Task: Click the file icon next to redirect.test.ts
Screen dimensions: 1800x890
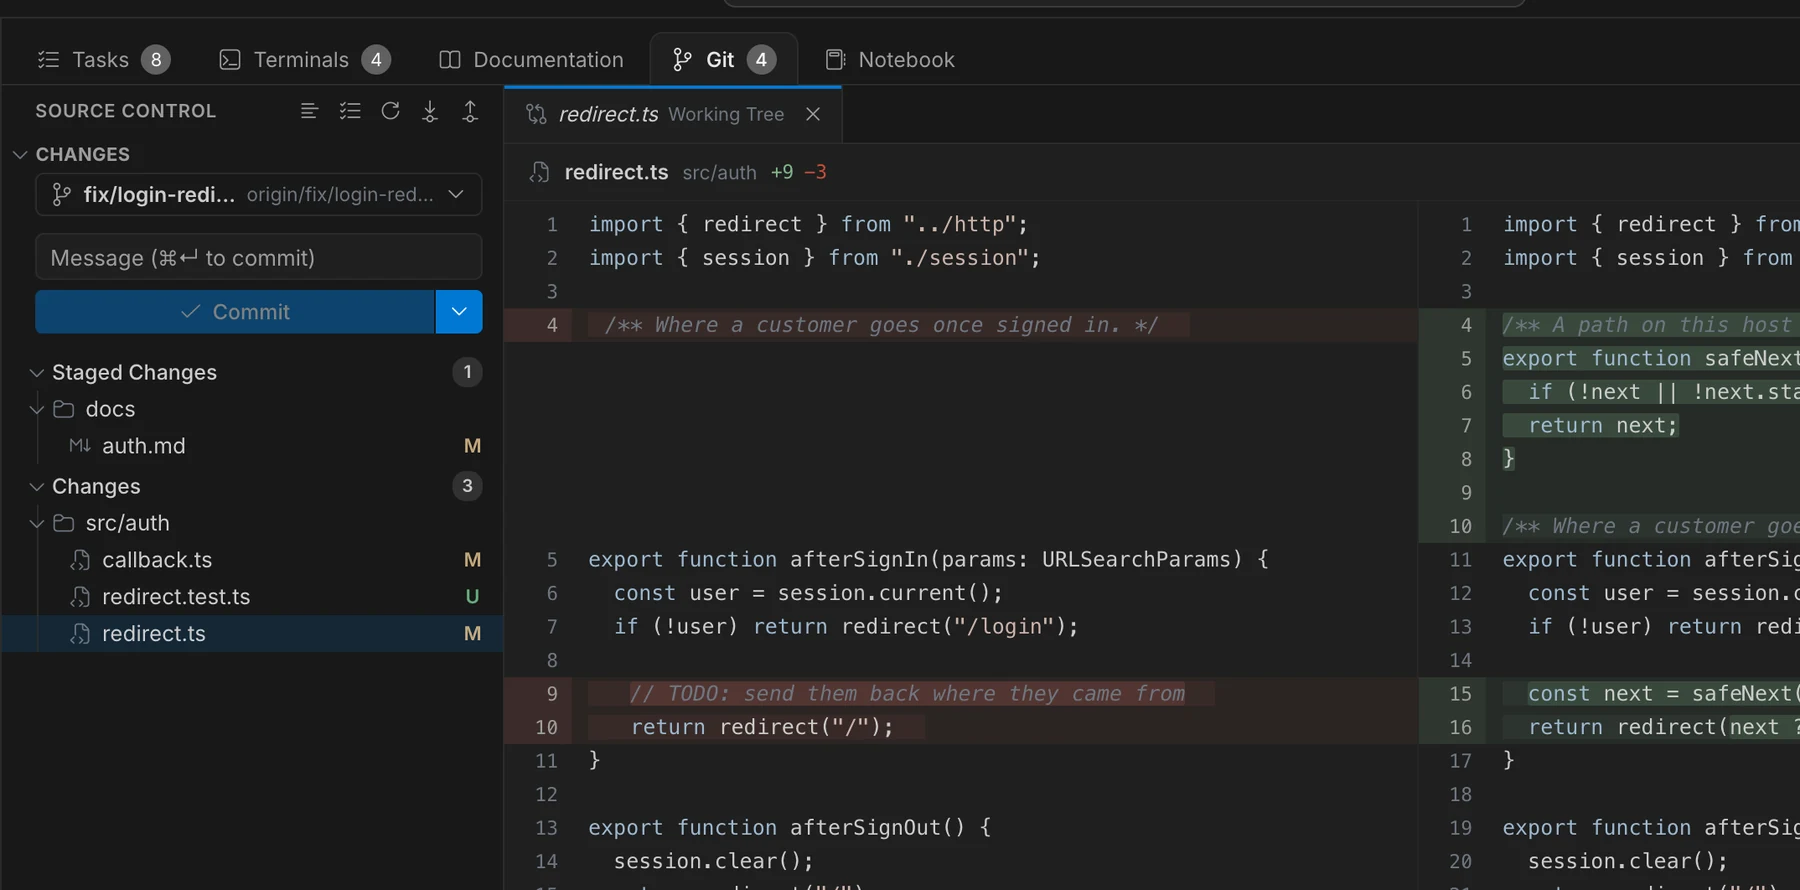Action: pos(80,597)
